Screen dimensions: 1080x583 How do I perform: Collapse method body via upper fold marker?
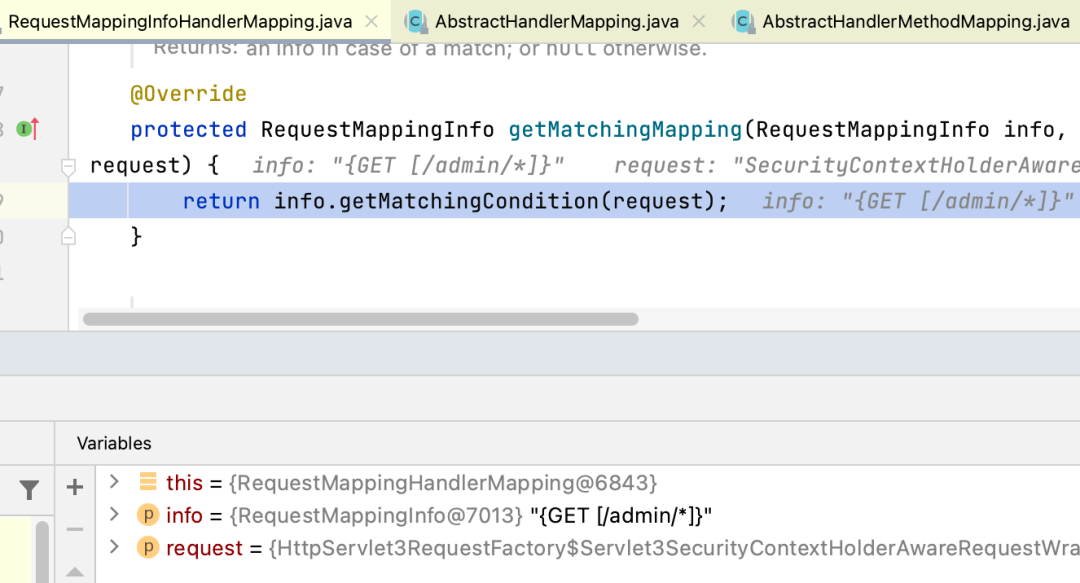click(68, 166)
